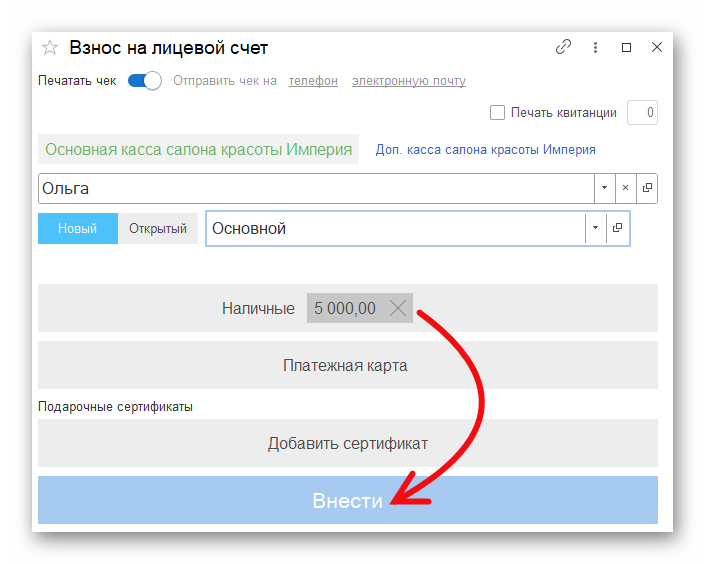Click the client field containing Ольга

pyautogui.click(x=316, y=188)
